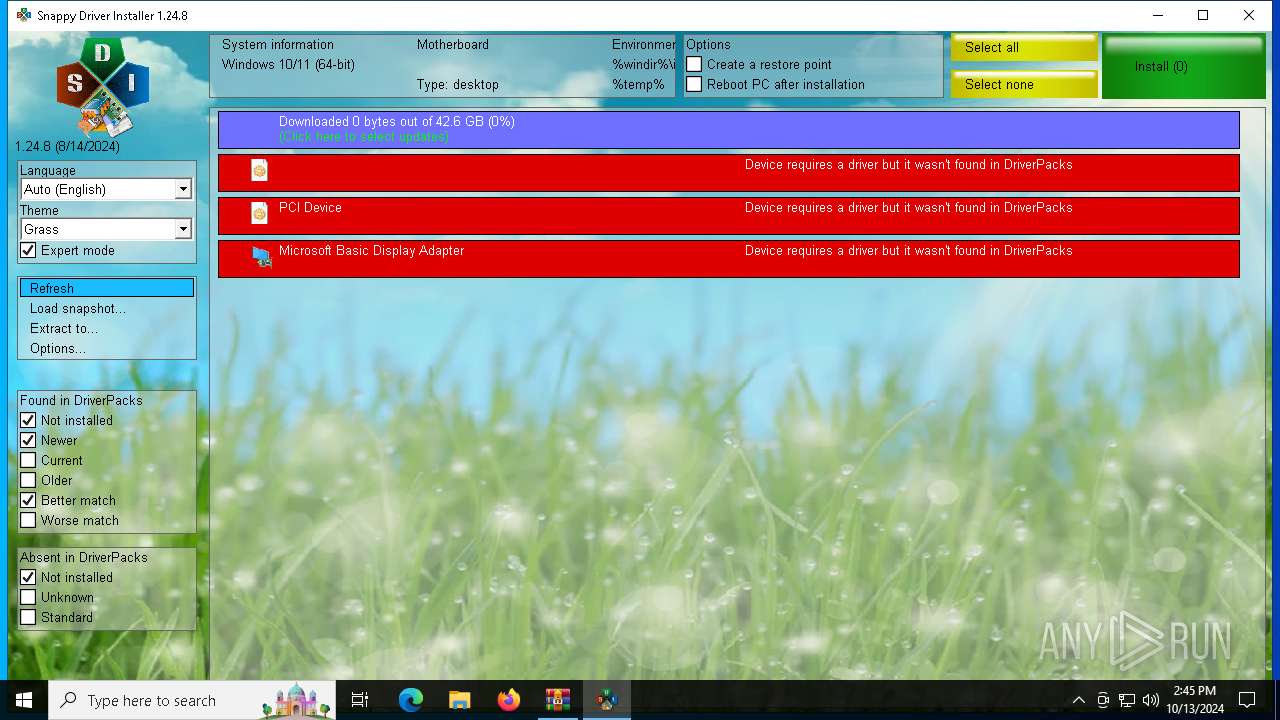This screenshot has width=1280, height=720.
Task: Click the unnamed device driver row icon
Action: click(x=259, y=170)
